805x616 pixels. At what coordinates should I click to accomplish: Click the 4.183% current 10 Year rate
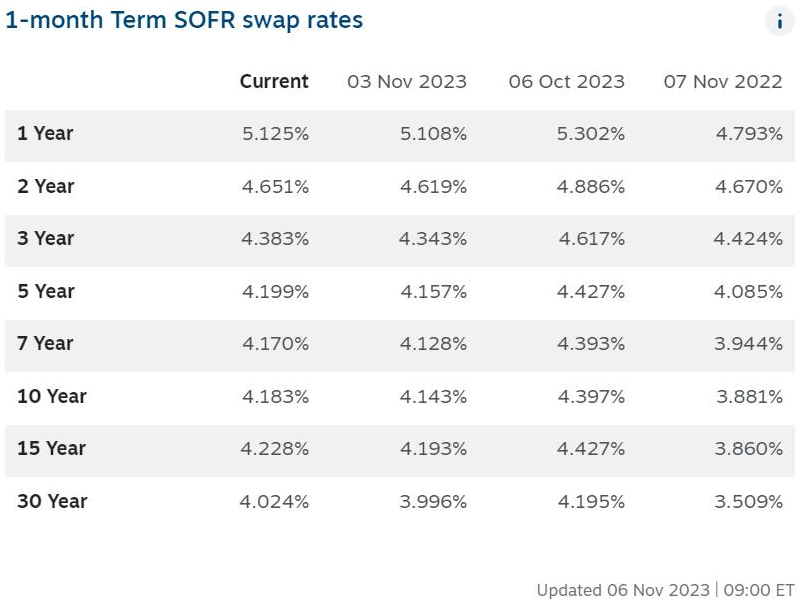coord(275,396)
